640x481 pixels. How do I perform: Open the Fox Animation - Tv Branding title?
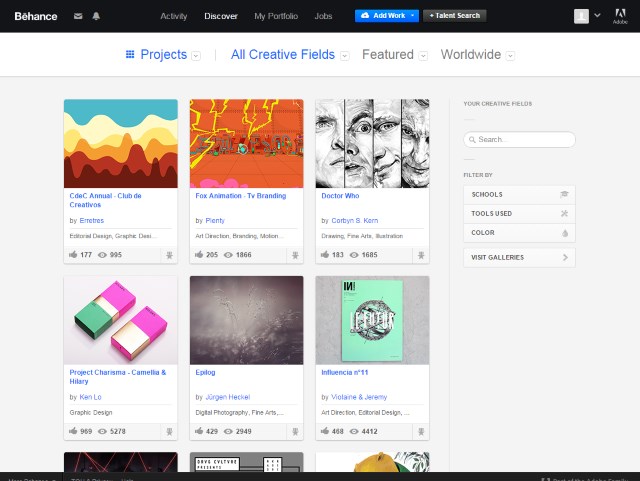coord(241,196)
